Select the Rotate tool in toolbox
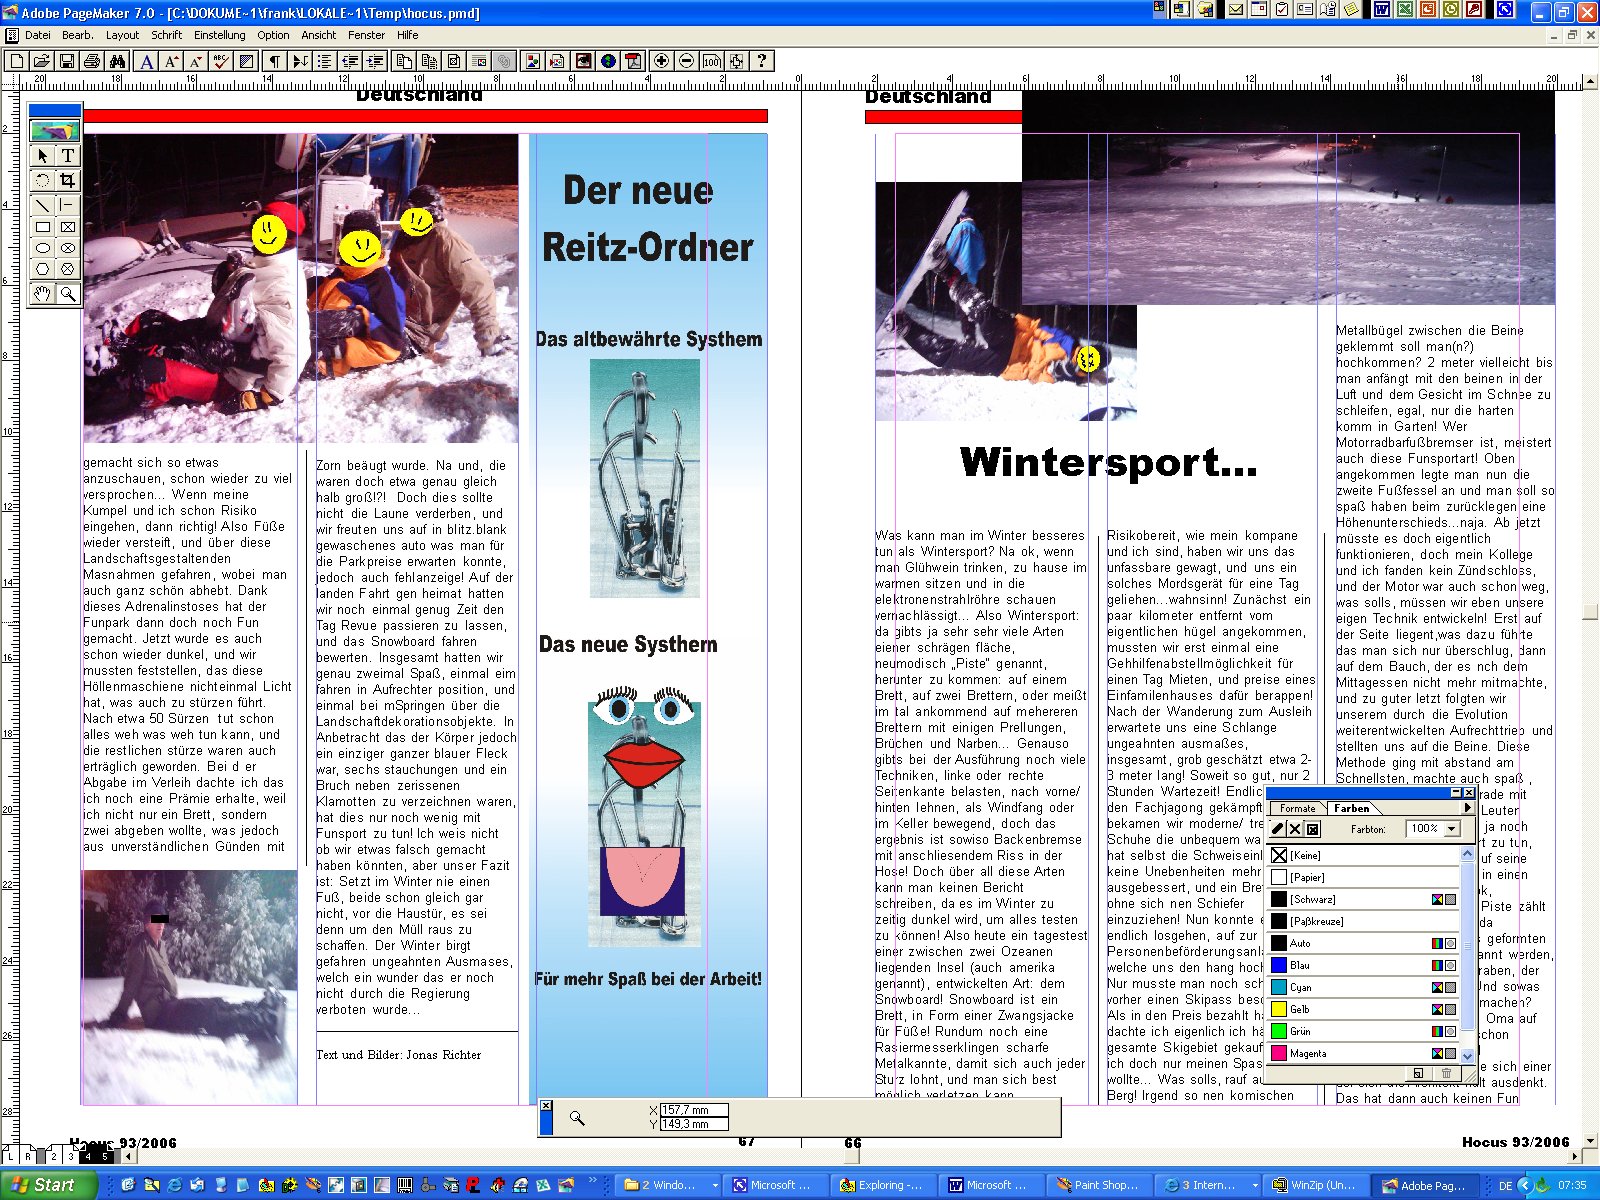Screen dimensions: 1600x1200 pyautogui.click(x=42, y=180)
